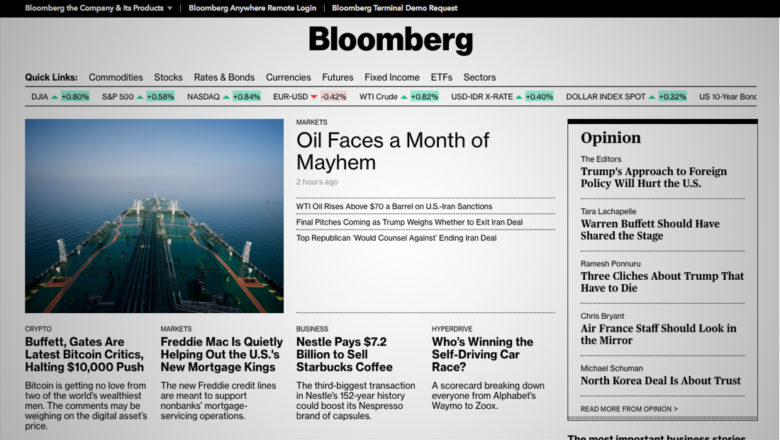Viewport: 780px width, 440px height.
Task: Open ETFs quick link
Action: coord(441,77)
